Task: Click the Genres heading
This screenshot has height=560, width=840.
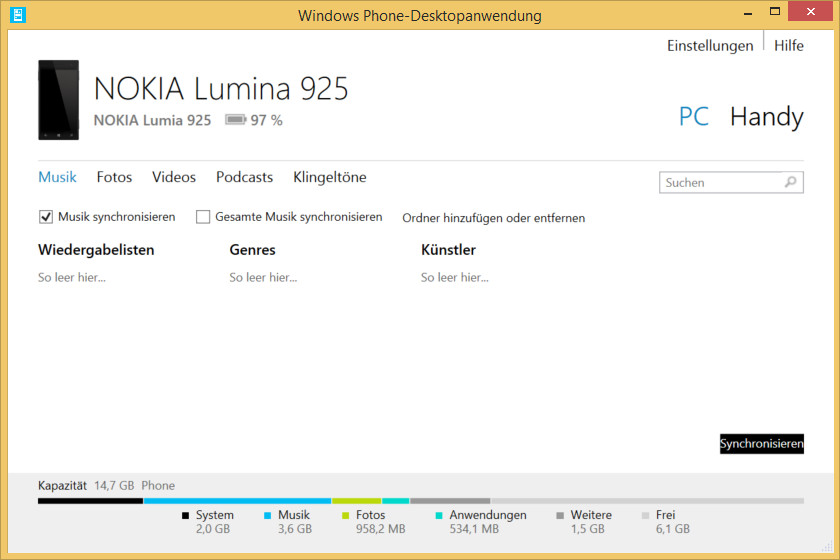Action: [x=252, y=250]
